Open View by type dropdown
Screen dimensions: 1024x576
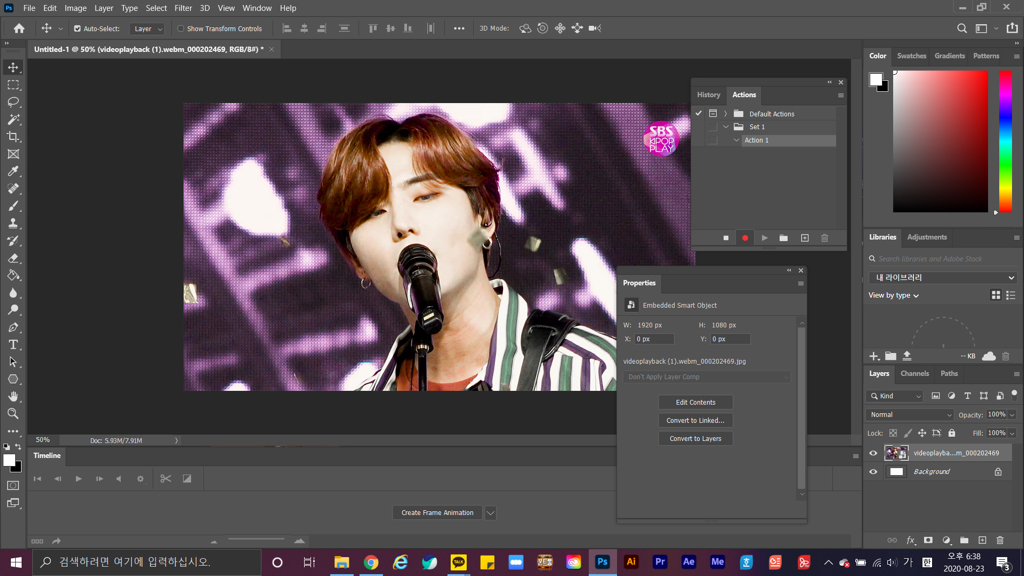pyautogui.click(x=893, y=295)
